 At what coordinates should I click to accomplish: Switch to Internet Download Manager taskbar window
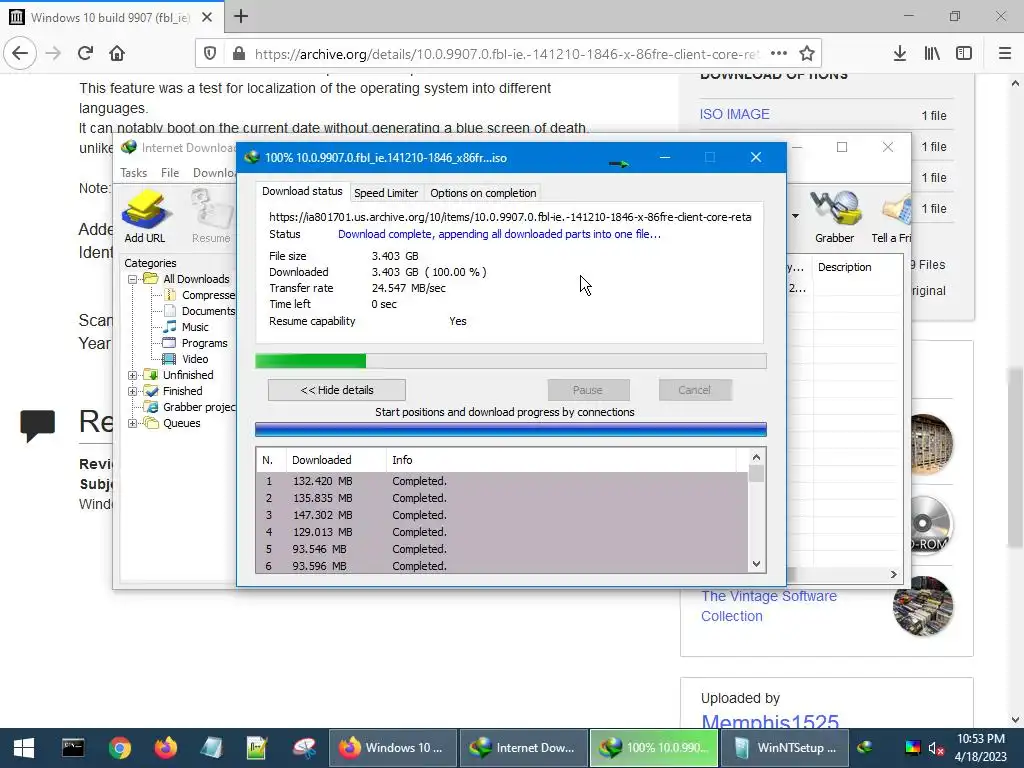524,748
